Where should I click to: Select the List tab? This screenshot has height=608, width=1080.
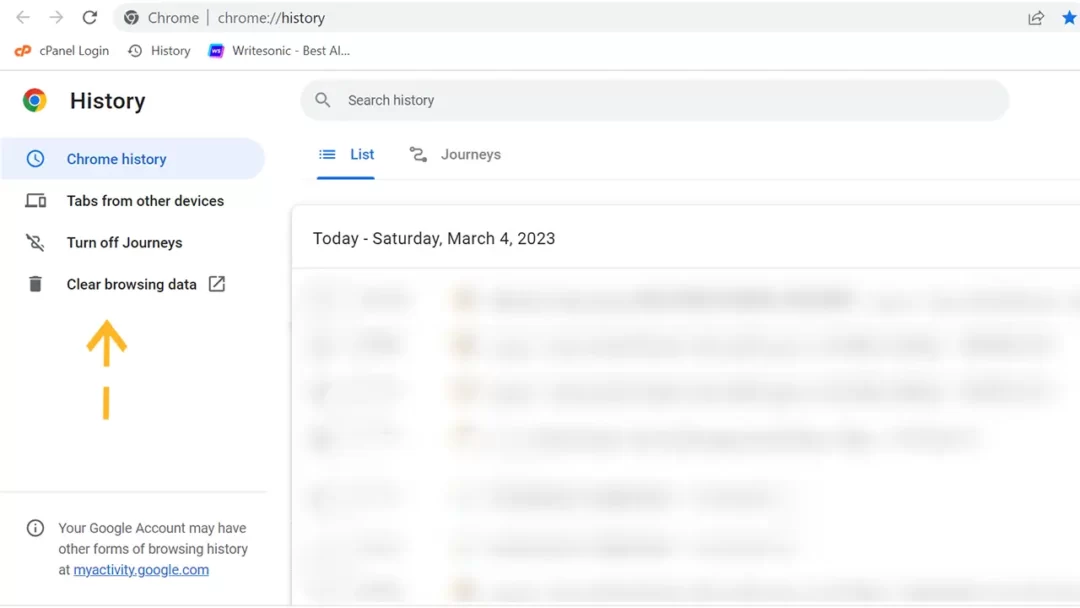tap(346, 155)
